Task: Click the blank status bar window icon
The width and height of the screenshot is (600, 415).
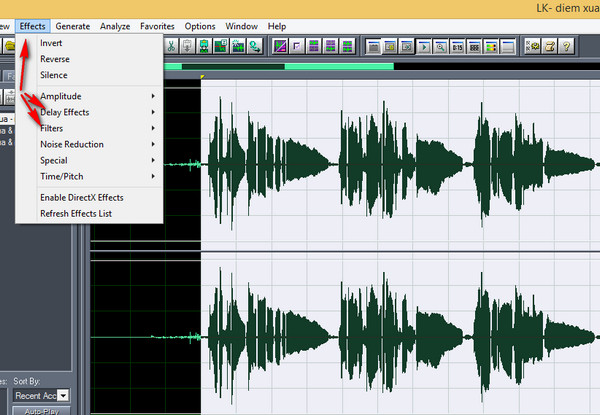Action: (x=508, y=47)
